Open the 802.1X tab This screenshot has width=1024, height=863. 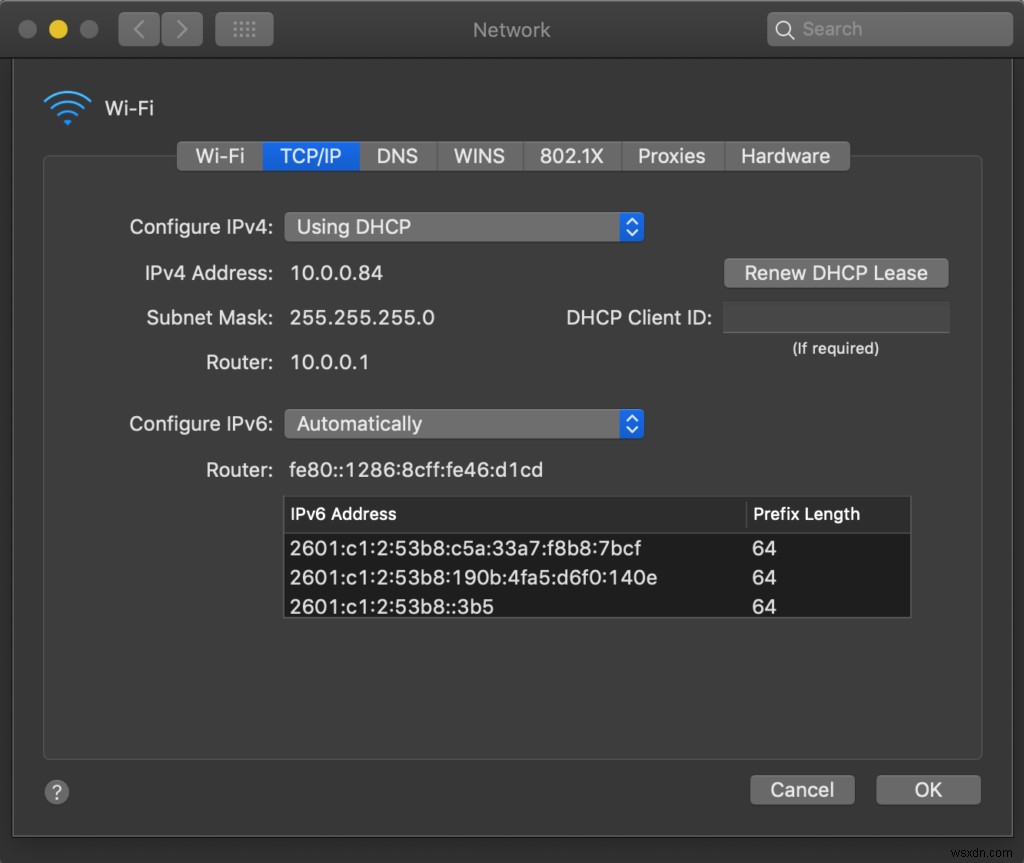571,156
